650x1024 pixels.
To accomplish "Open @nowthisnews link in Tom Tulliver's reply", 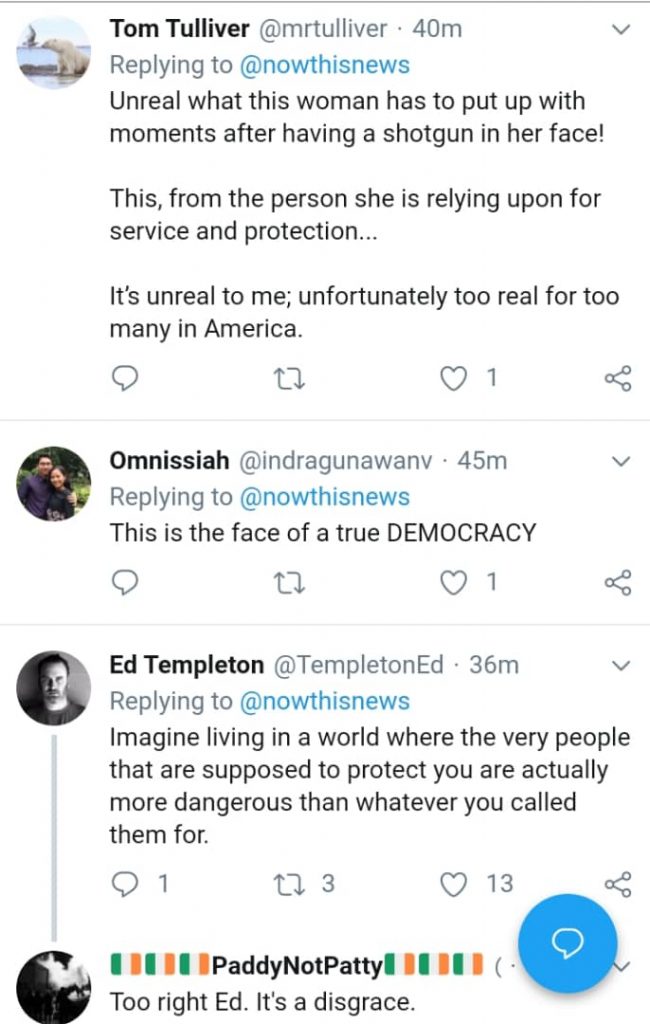I will 326,65.
